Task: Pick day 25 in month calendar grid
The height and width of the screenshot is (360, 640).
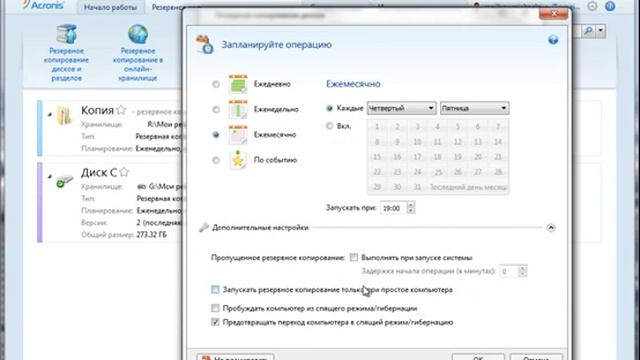Action: pos(438,172)
